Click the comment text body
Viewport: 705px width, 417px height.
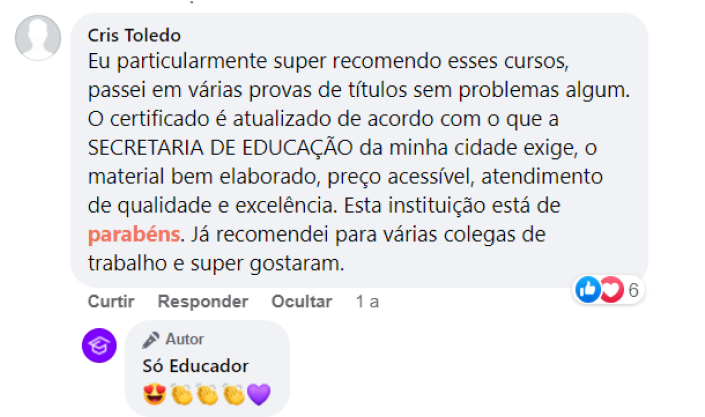coord(358,162)
